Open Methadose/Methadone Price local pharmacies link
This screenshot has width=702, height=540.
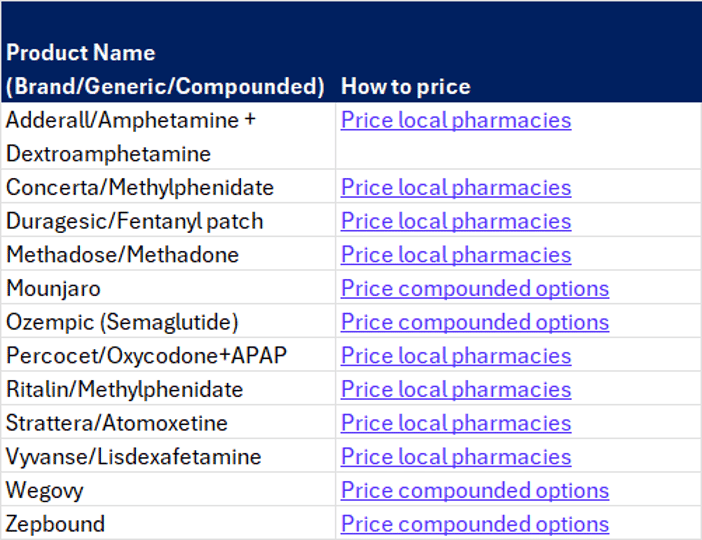[456, 255]
